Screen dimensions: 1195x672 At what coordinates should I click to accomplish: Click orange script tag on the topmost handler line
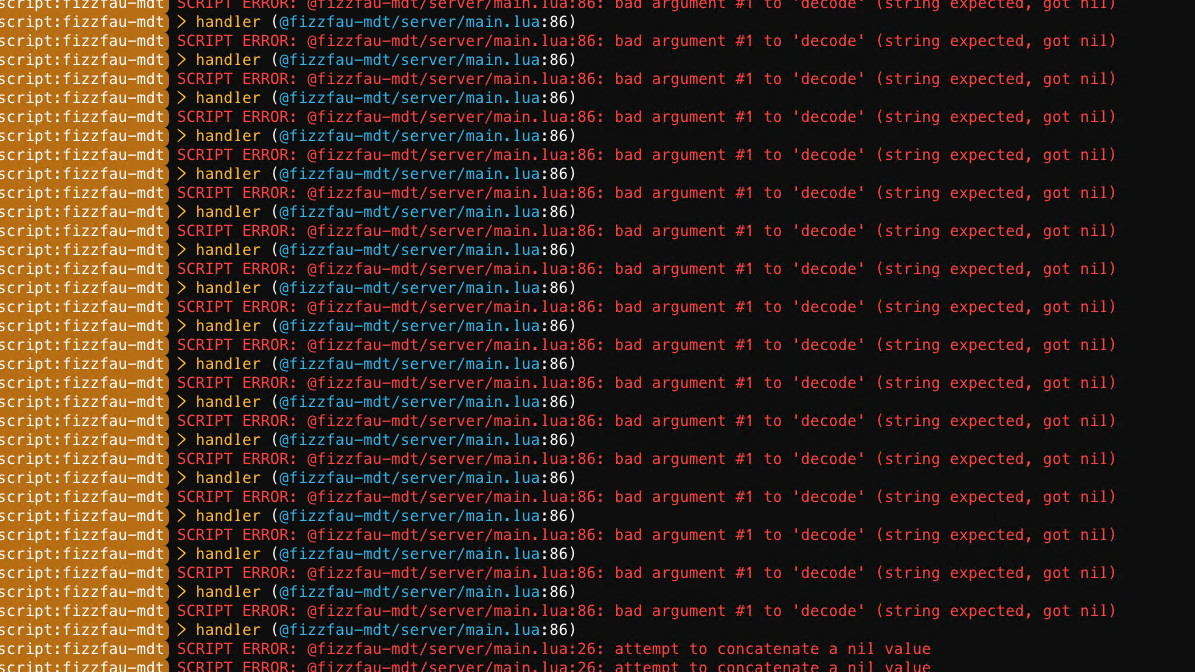tap(83, 22)
